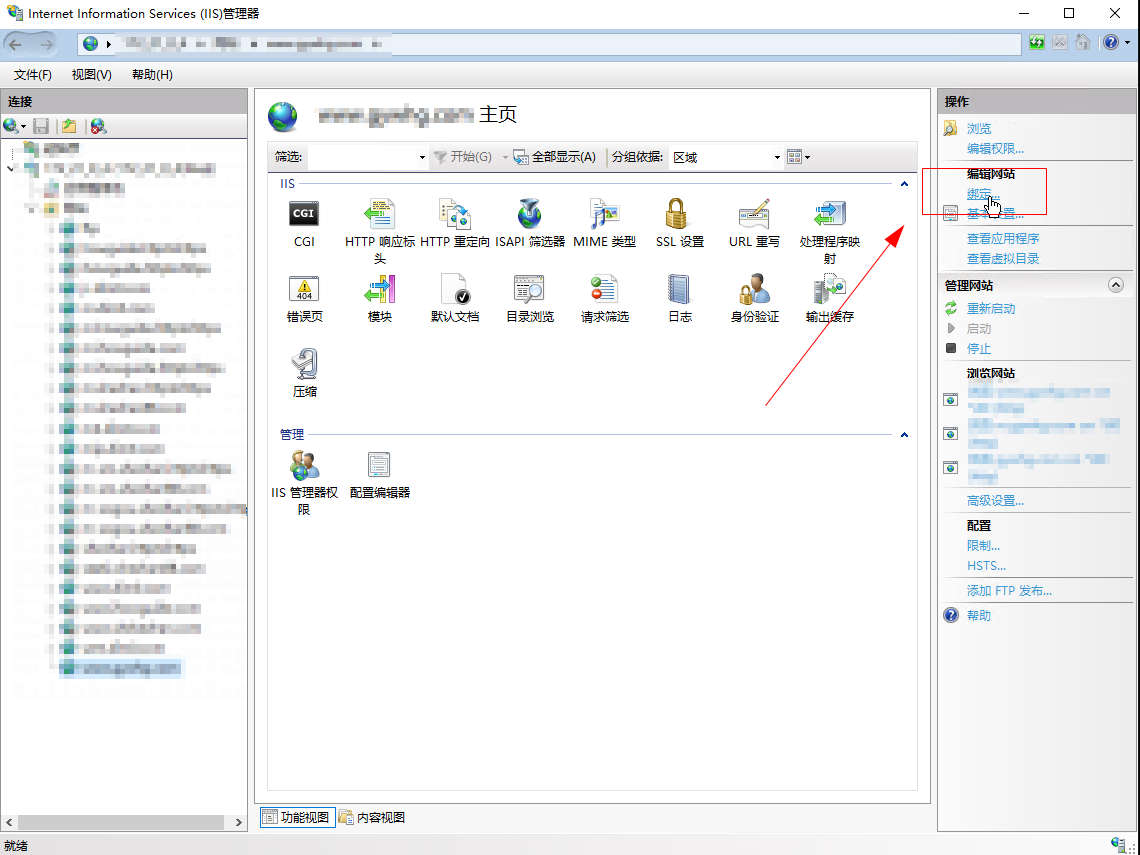Screen dimensions: 1140x855
Task: Click the back navigation arrow
Action: pyautogui.click(x=16, y=44)
